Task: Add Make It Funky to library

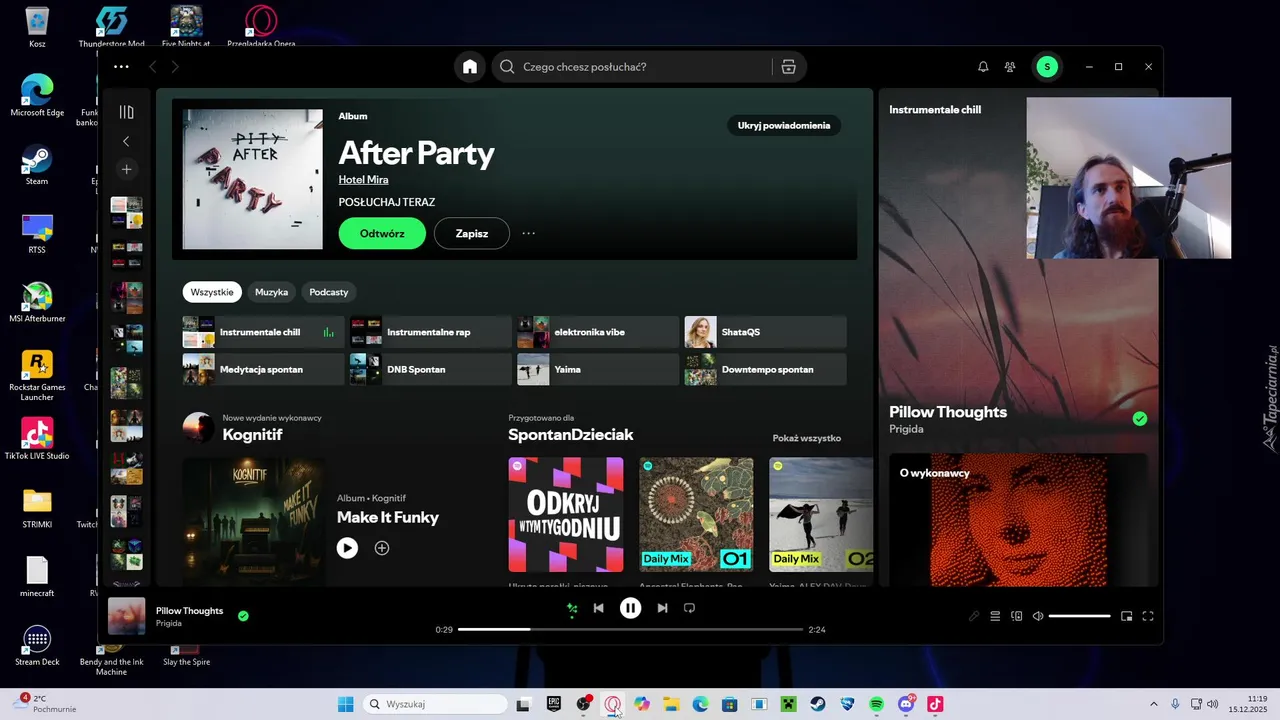Action: tap(382, 548)
